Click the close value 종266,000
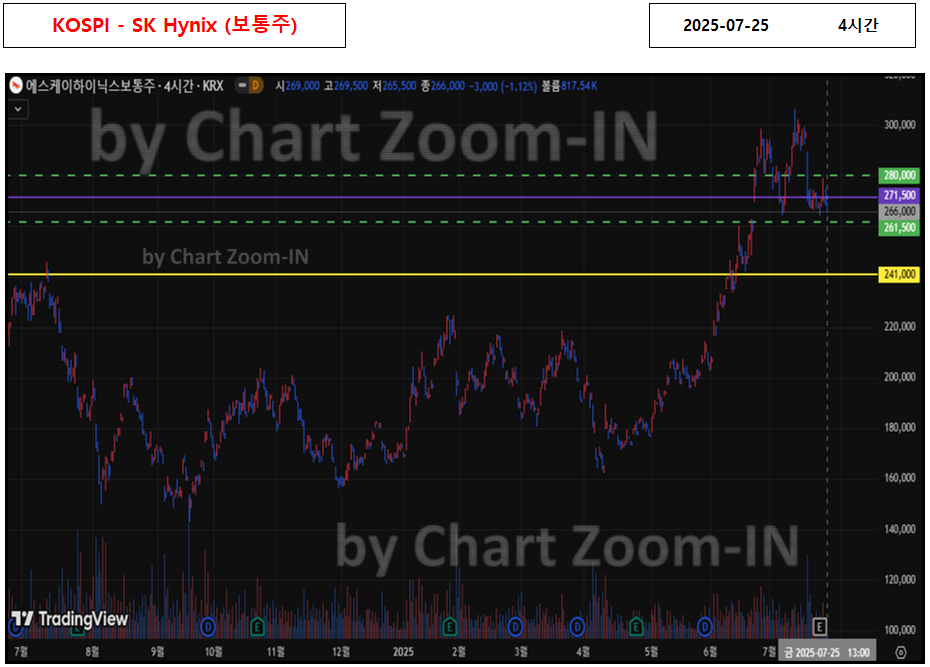This screenshot has width=930, height=667. (443, 86)
